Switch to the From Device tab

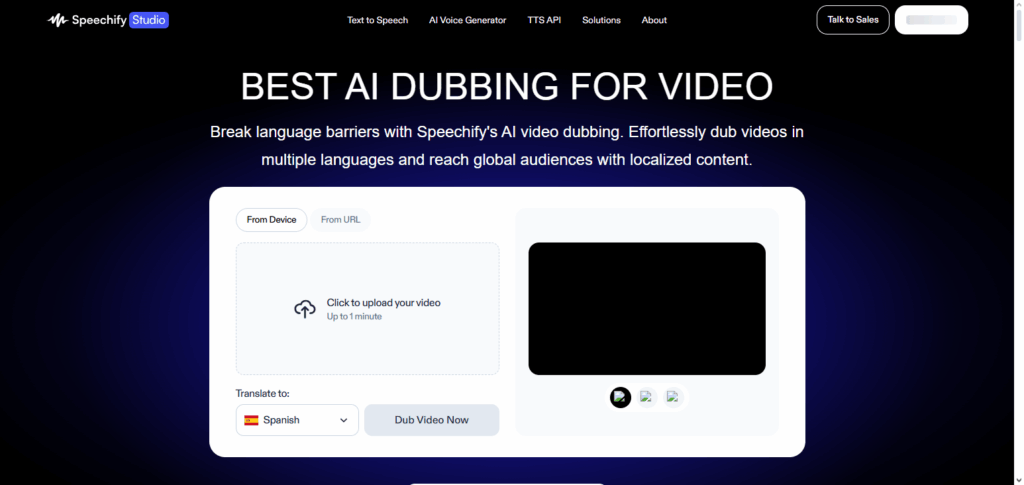coord(271,220)
